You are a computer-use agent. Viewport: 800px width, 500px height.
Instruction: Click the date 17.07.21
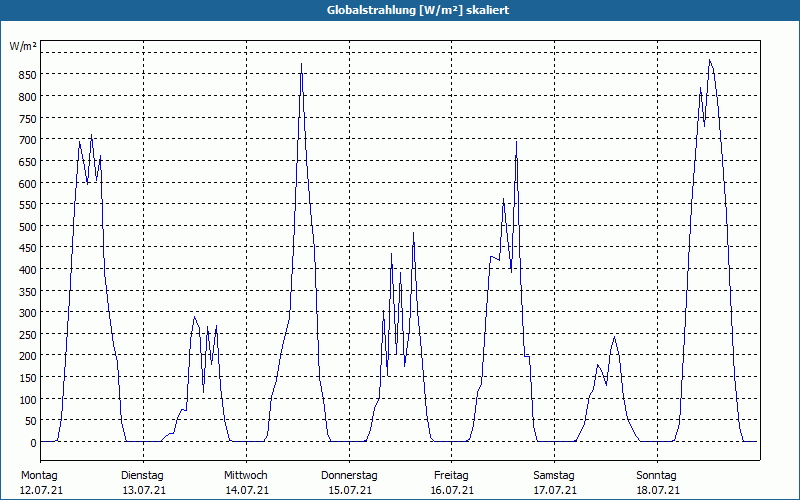556,491
